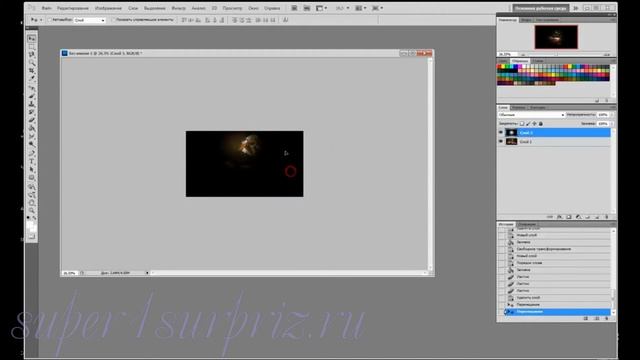Select the Brush tool in the toolbox
This screenshot has width=640, height=360.
(x=32, y=96)
